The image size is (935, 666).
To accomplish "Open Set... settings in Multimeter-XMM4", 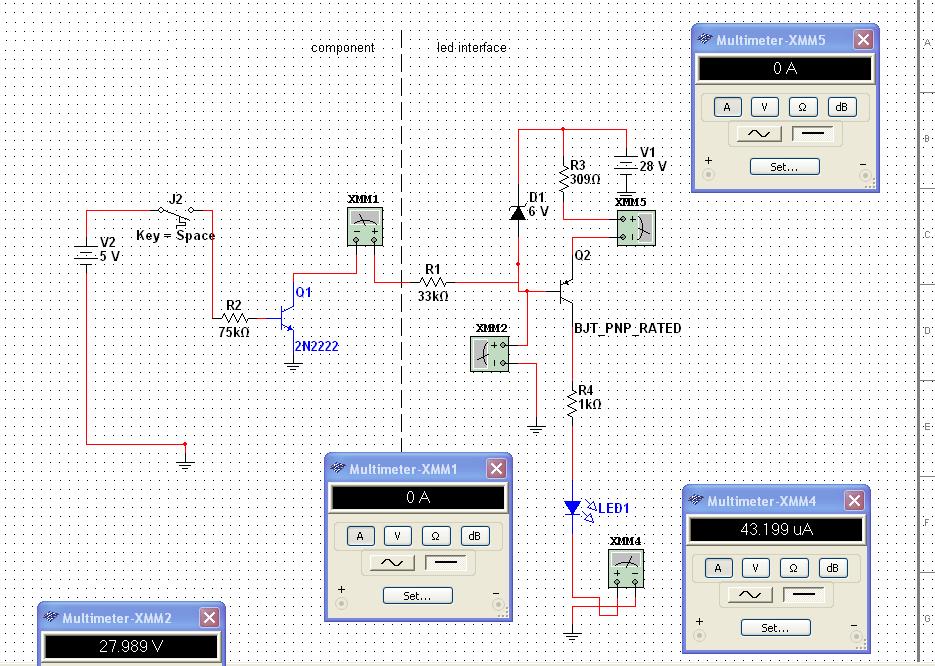I will pos(775,628).
